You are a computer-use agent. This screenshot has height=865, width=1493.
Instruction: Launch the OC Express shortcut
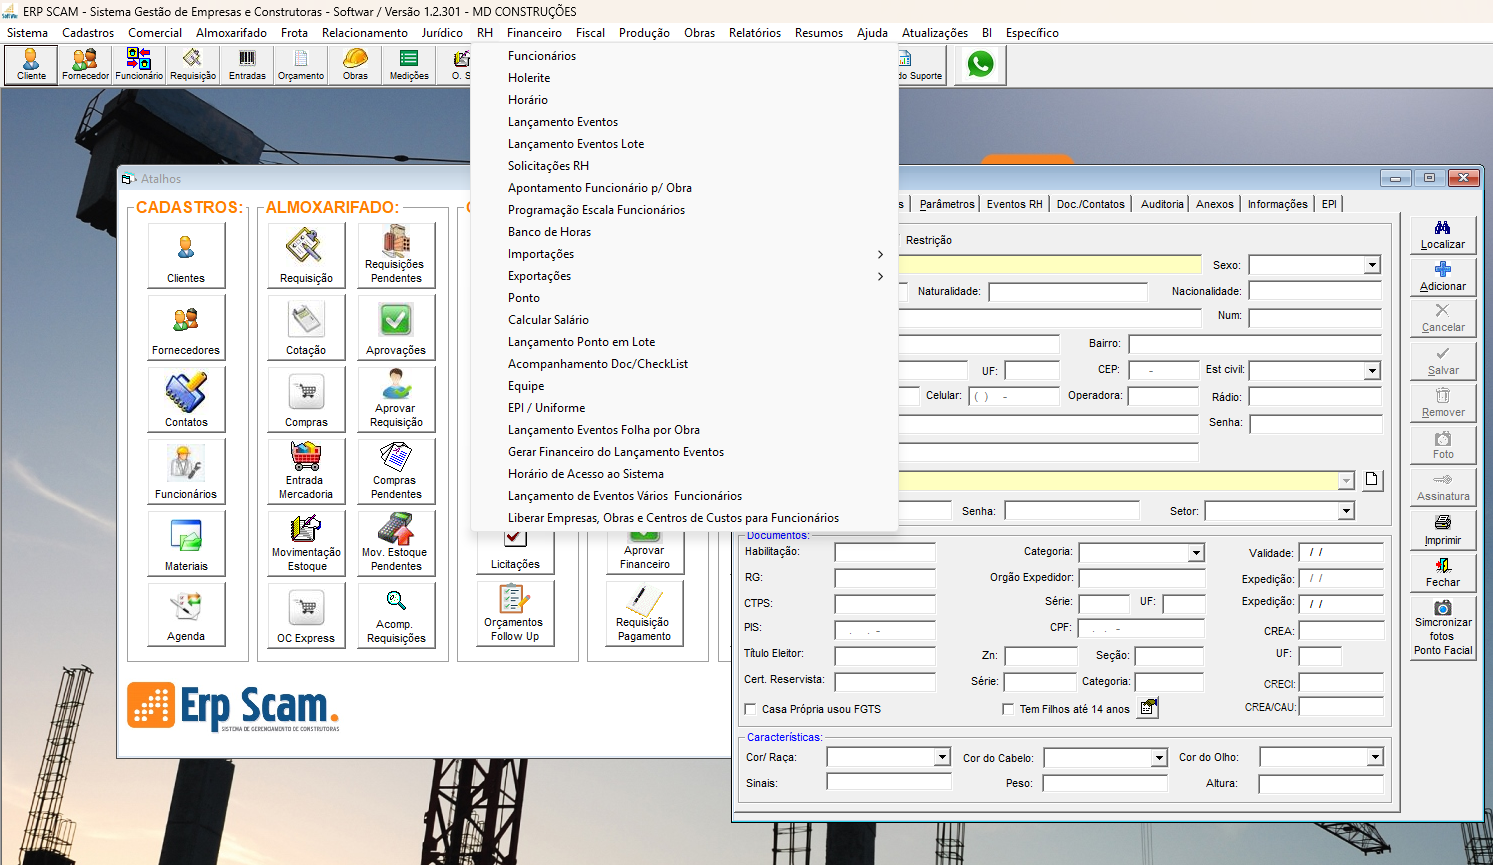pyautogui.click(x=306, y=615)
